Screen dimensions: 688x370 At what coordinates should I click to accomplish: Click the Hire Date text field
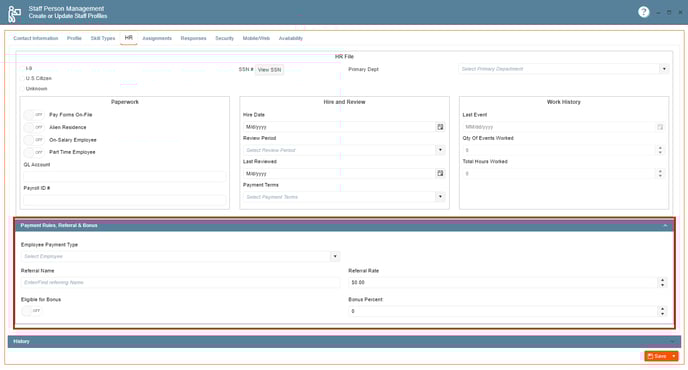tap(339, 127)
